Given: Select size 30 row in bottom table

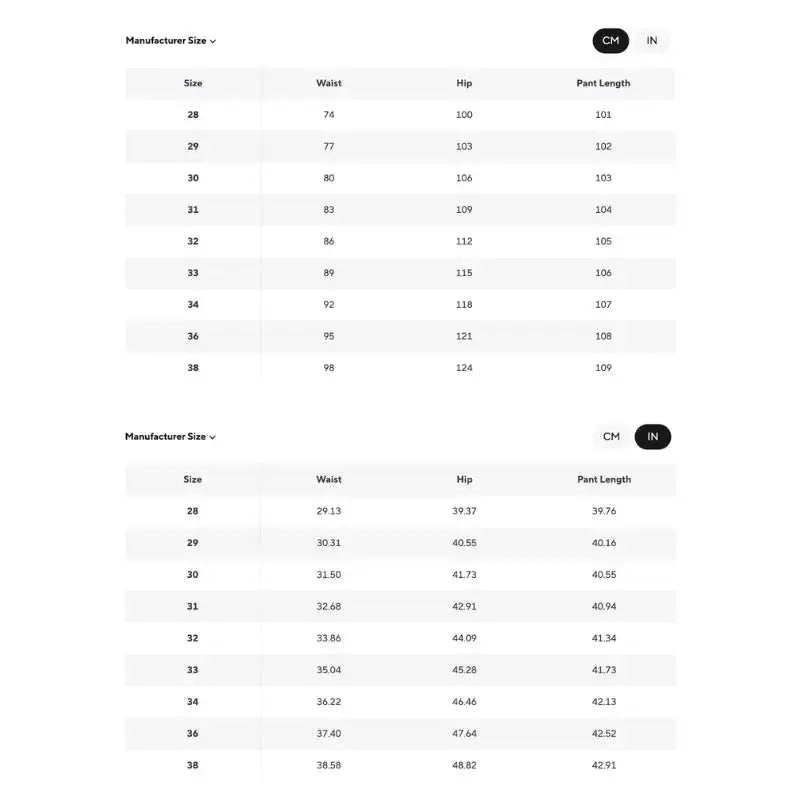Looking at the screenshot, I should [401, 575].
